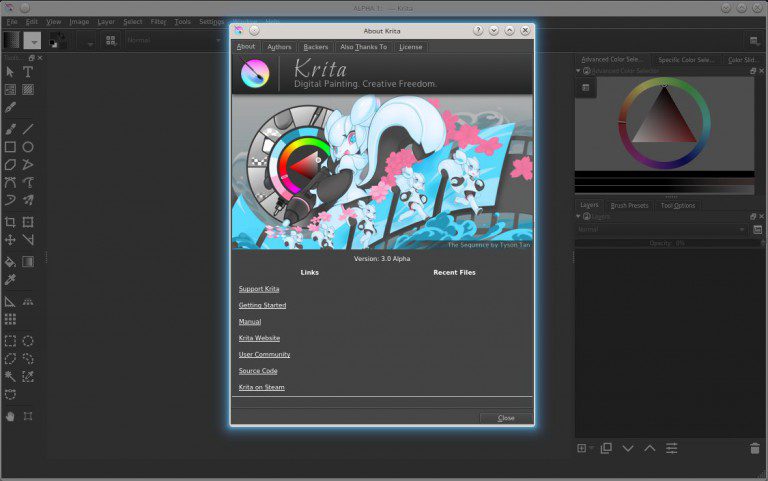Screen dimensions: 768x481
Task: Select the Fill bucket tool
Action: [10, 262]
